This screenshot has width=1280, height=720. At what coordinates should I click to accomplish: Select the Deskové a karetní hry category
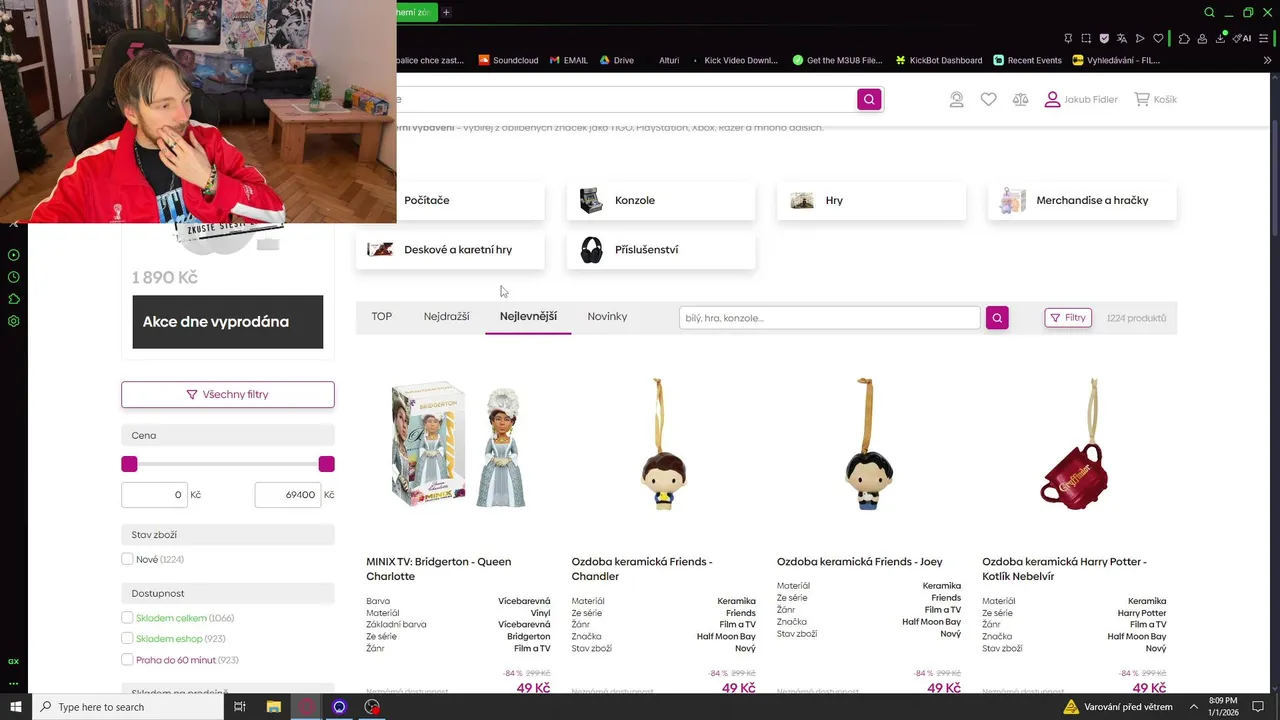point(450,250)
